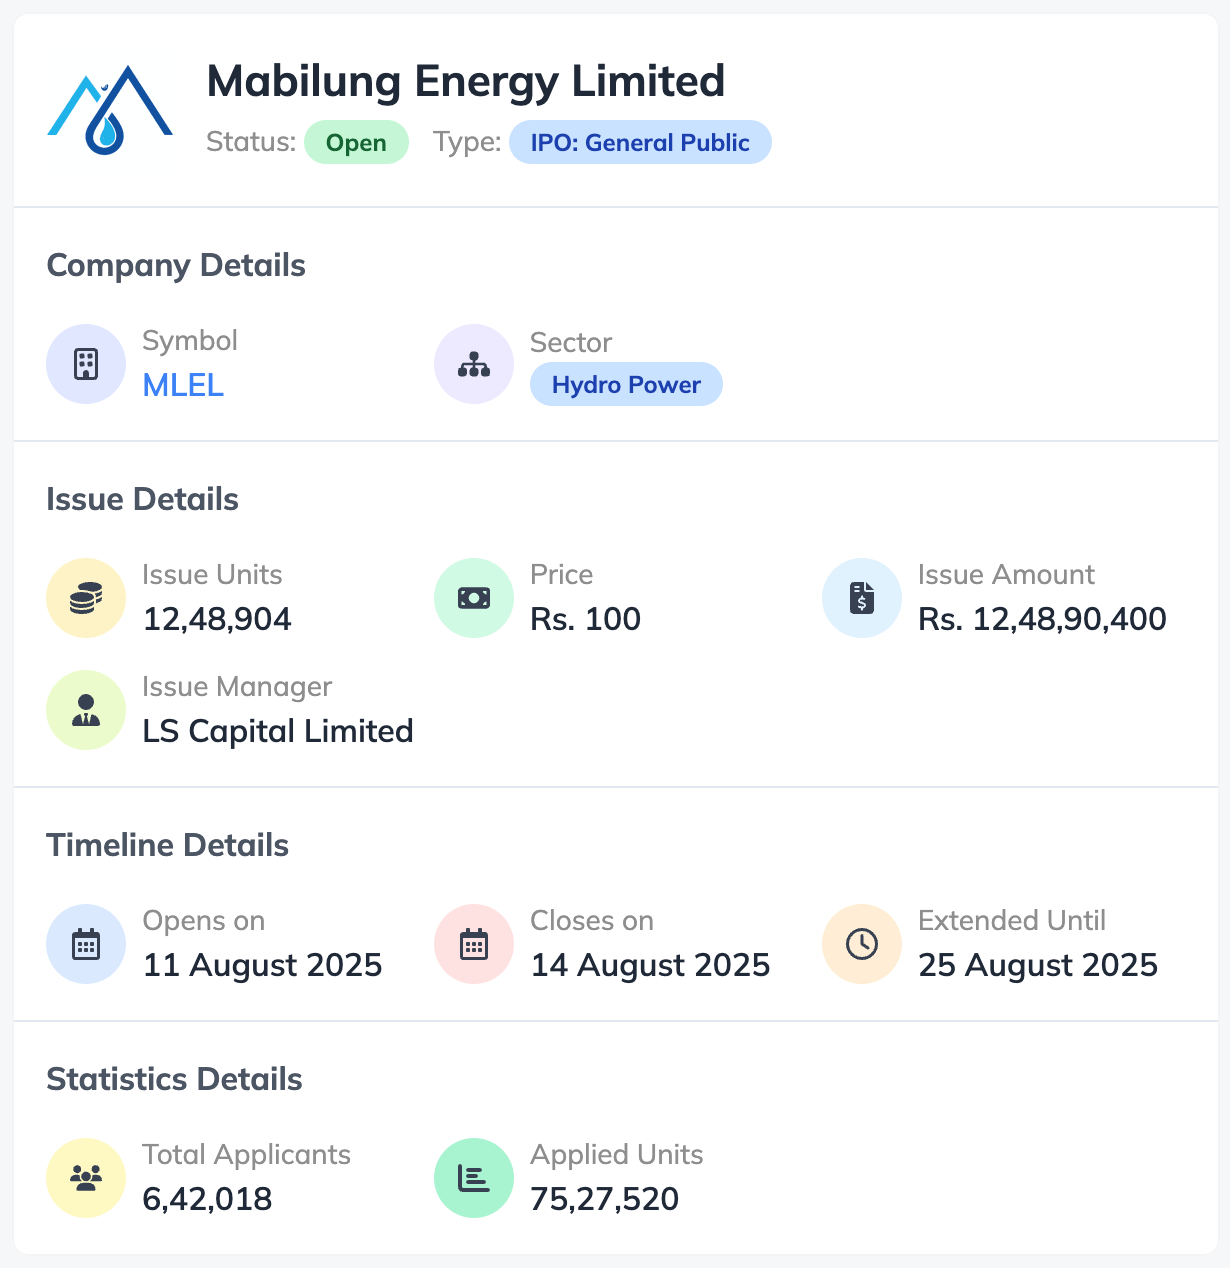Open the MLEL symbol link
This screenshot has height=1268, width=1230.
click(183, 385)
